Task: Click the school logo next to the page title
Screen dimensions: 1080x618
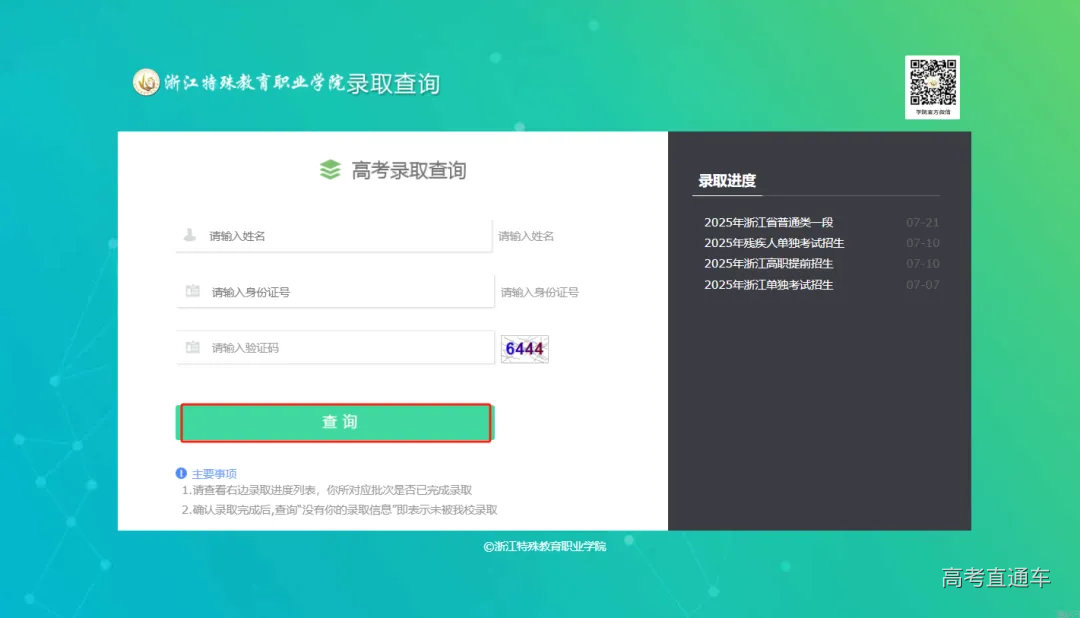Action: coord(148,82)
